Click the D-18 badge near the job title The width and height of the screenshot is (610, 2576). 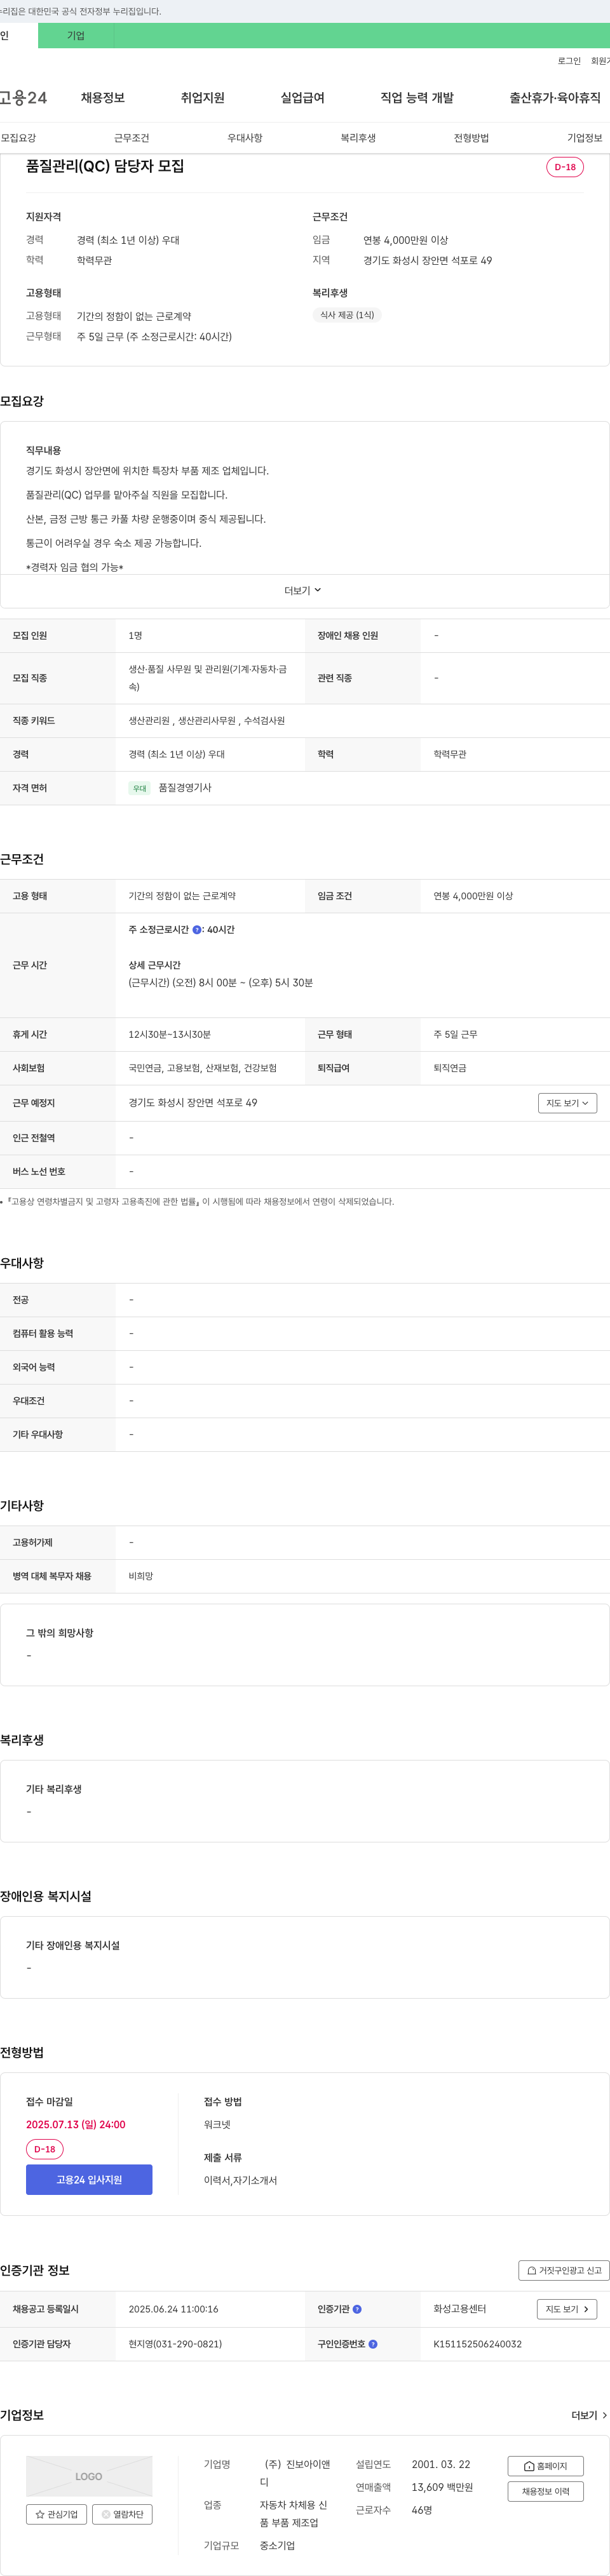coord(565,167)
